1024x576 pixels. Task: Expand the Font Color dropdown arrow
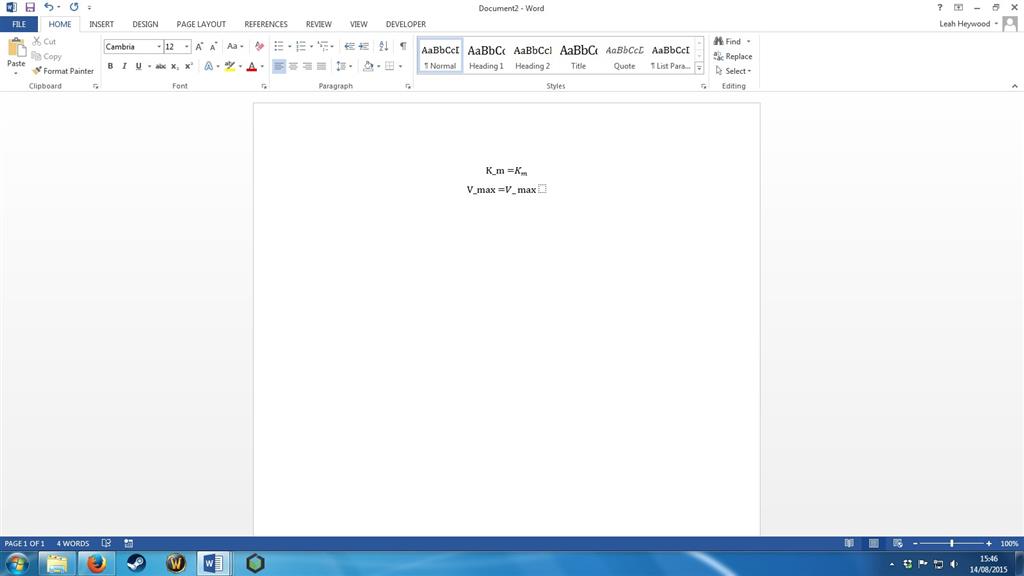click(262, 66)
